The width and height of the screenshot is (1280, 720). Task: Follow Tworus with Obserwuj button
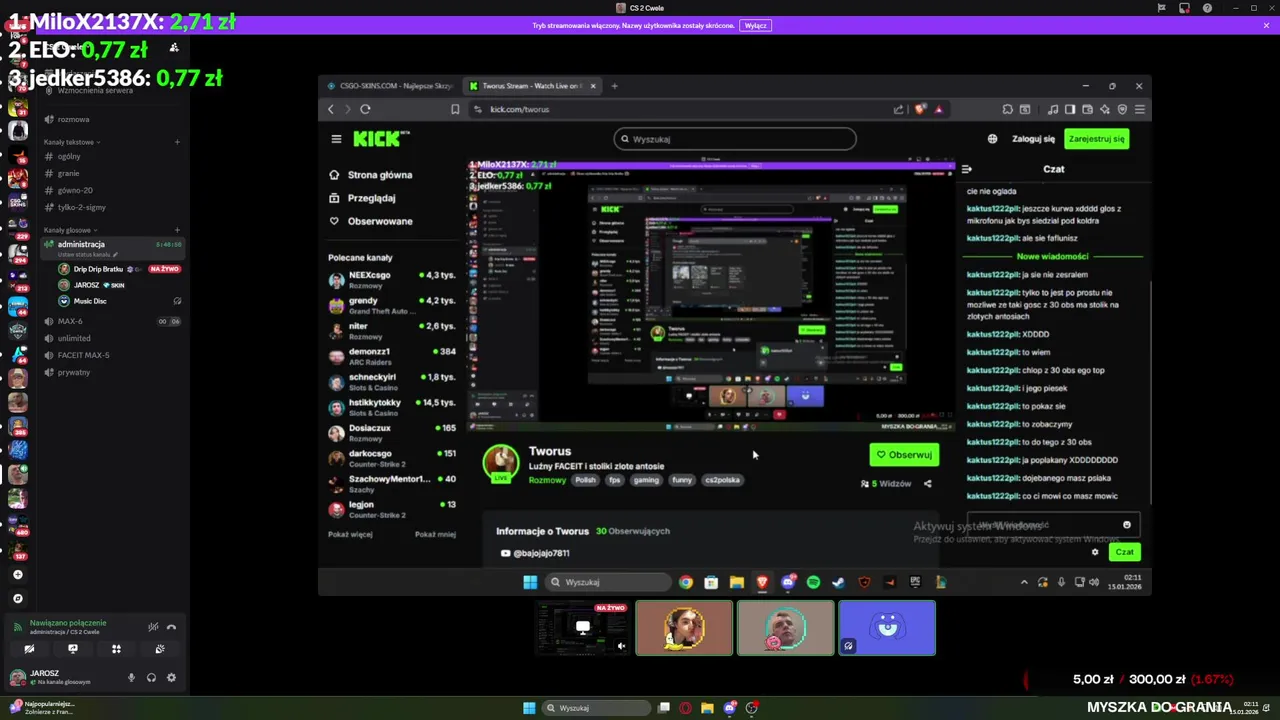904,455
